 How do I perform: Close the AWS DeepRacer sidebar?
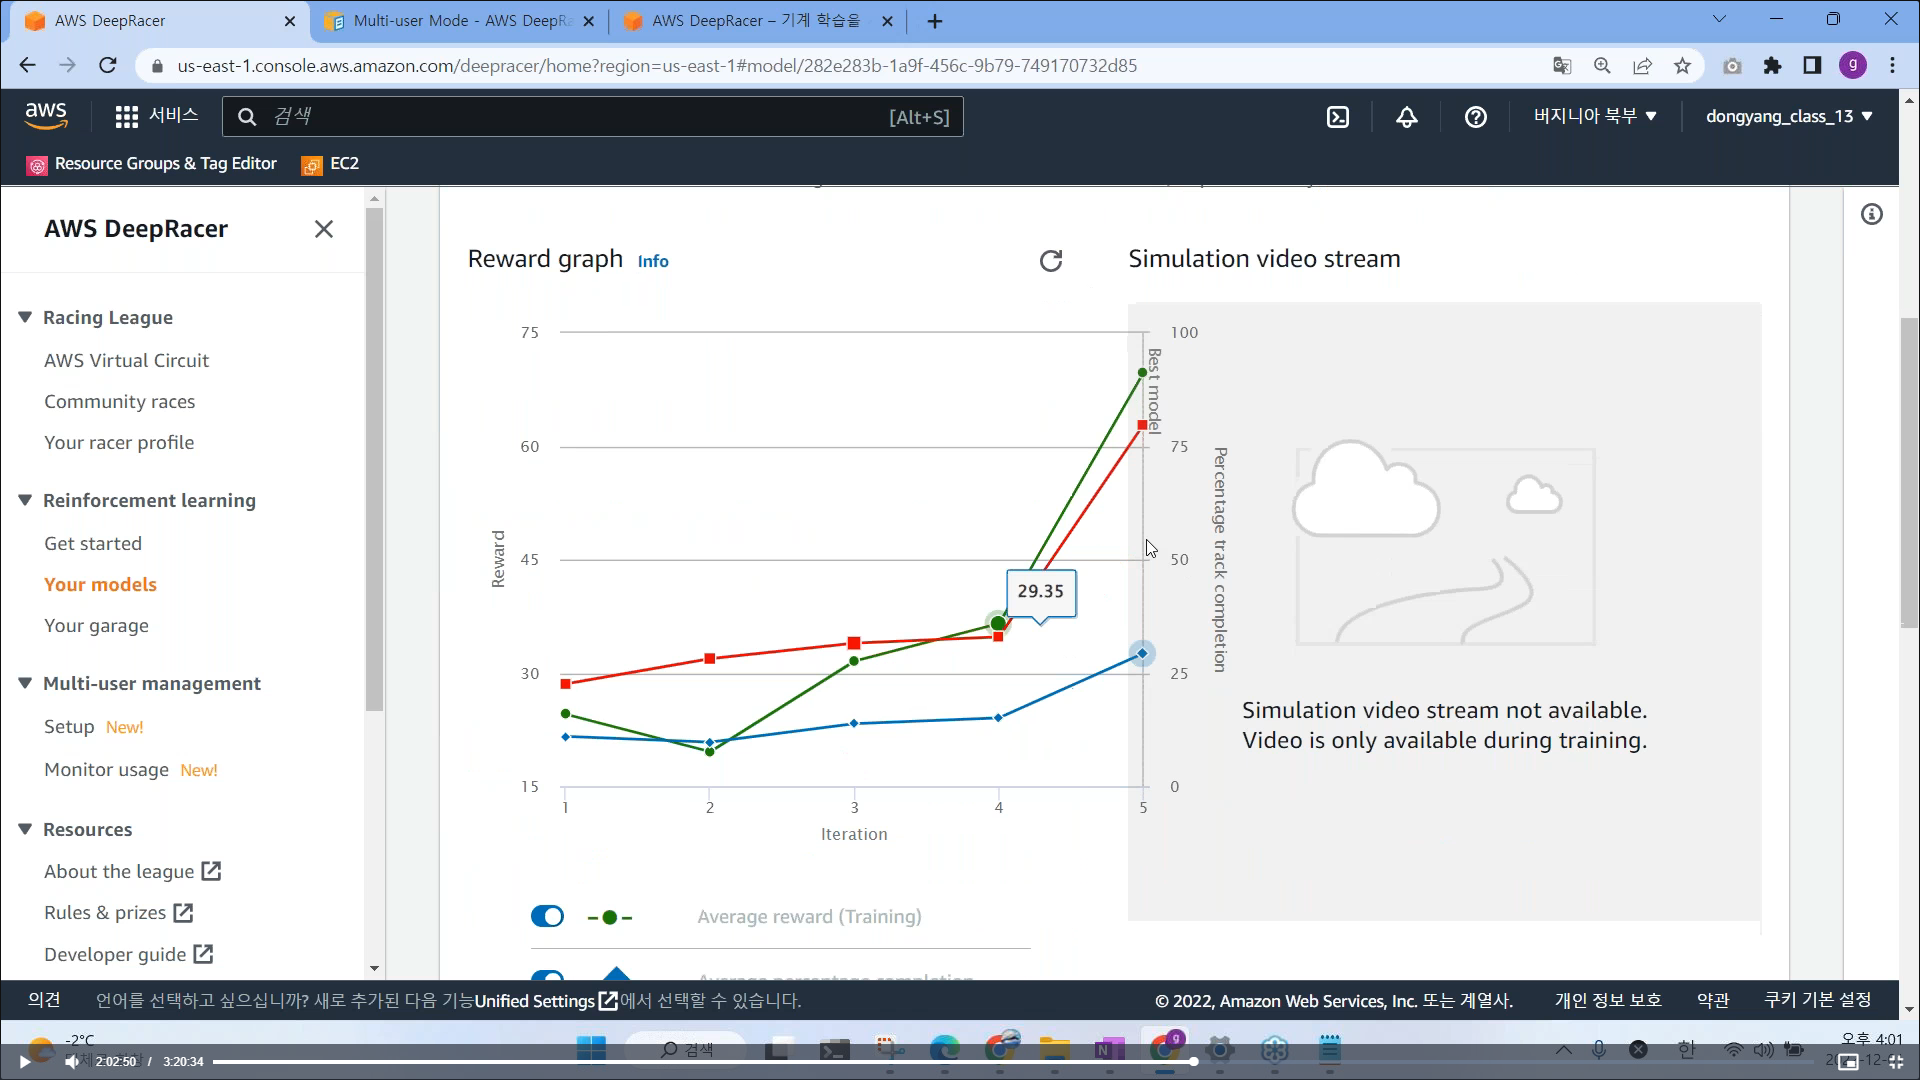click(323, 229)
